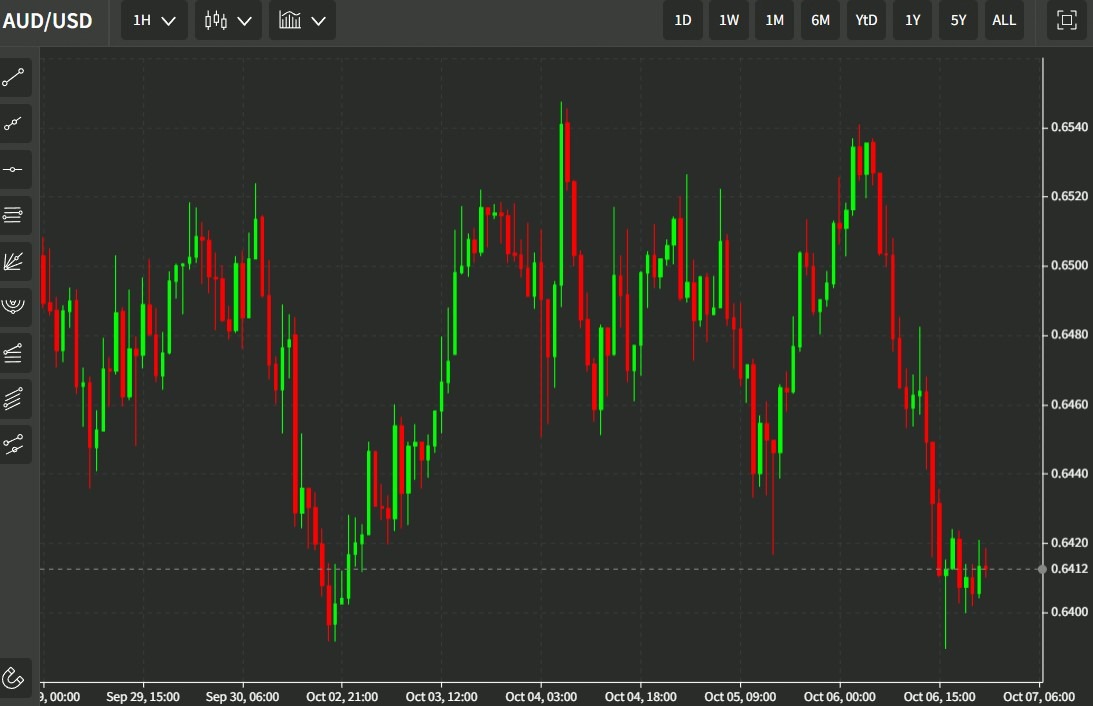Click the Oct 05, 09:00 time label

pos(740,696)
